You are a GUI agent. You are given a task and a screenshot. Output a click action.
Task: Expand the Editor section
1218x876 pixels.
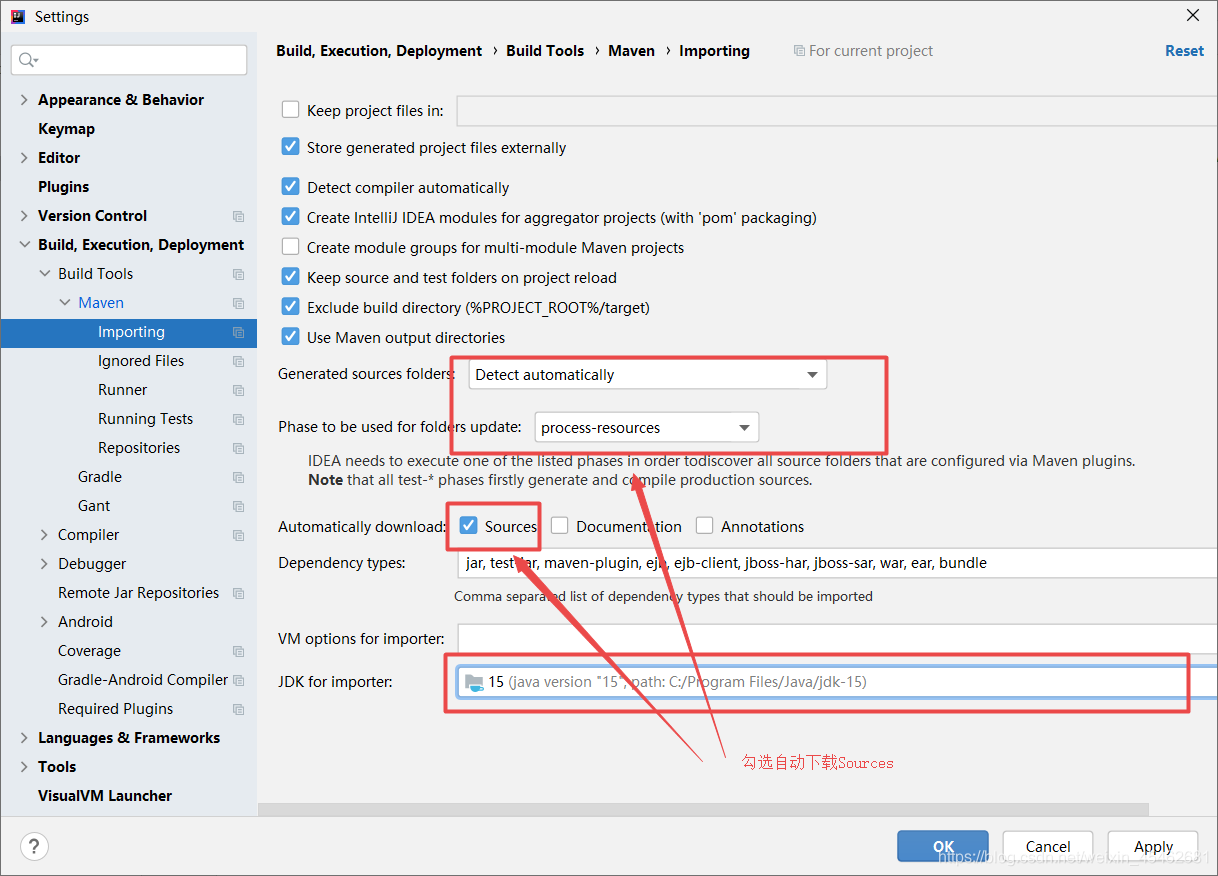24,158
